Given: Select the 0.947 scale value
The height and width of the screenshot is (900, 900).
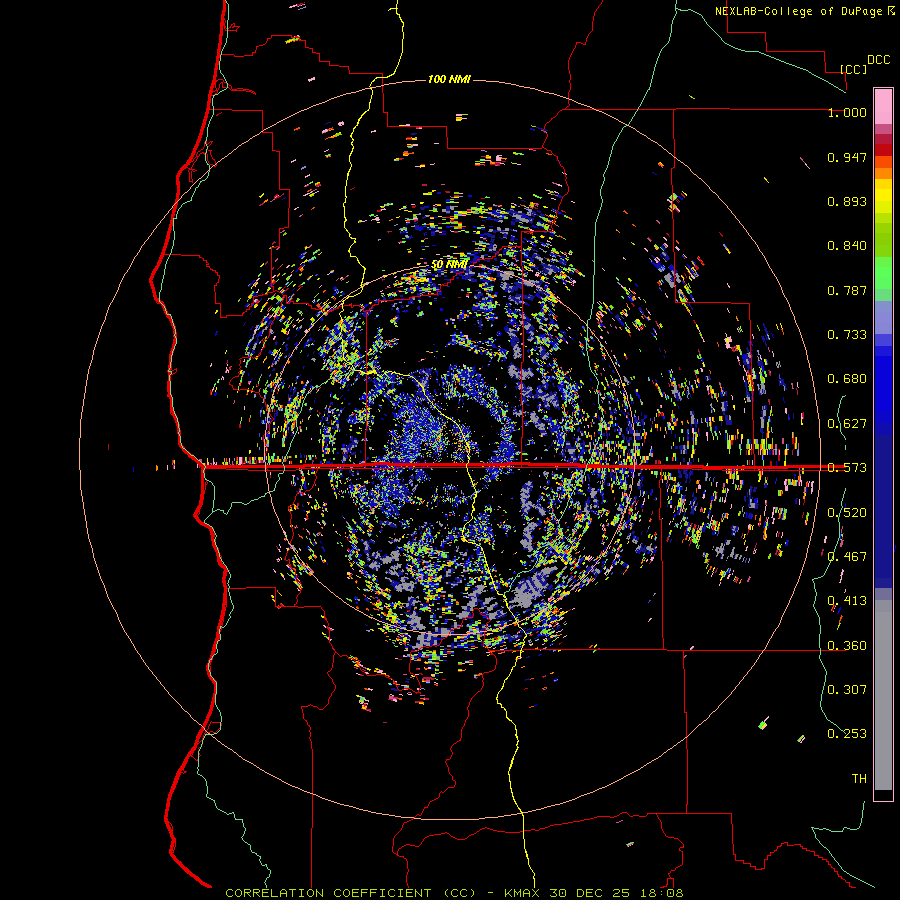Looking at the screenshot, I should 847,157.
